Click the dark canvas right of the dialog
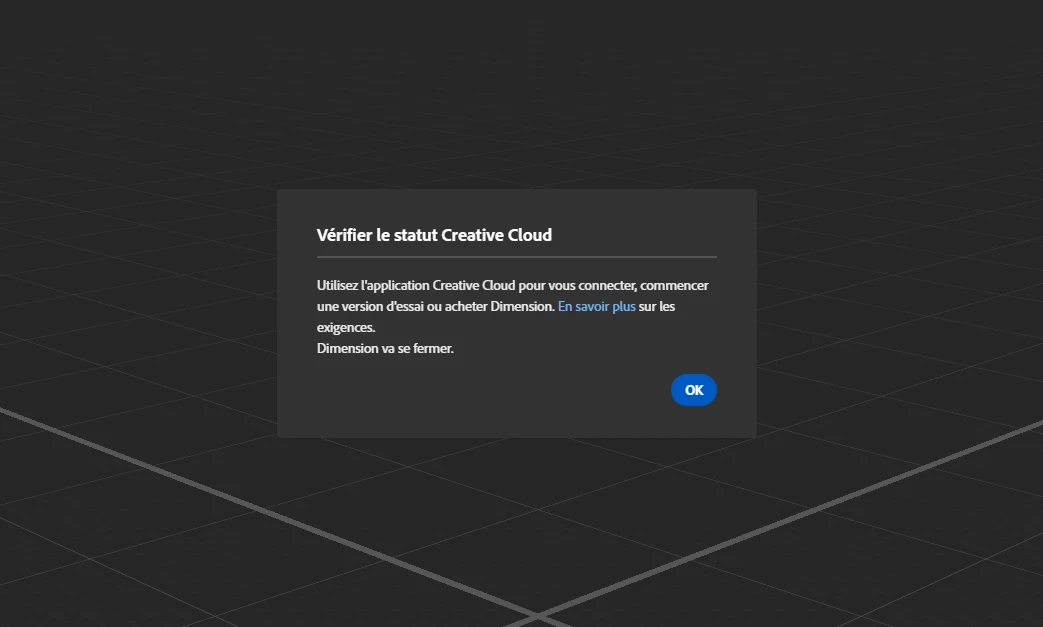This screenshot has height=627, width=1043. [899, 313]
